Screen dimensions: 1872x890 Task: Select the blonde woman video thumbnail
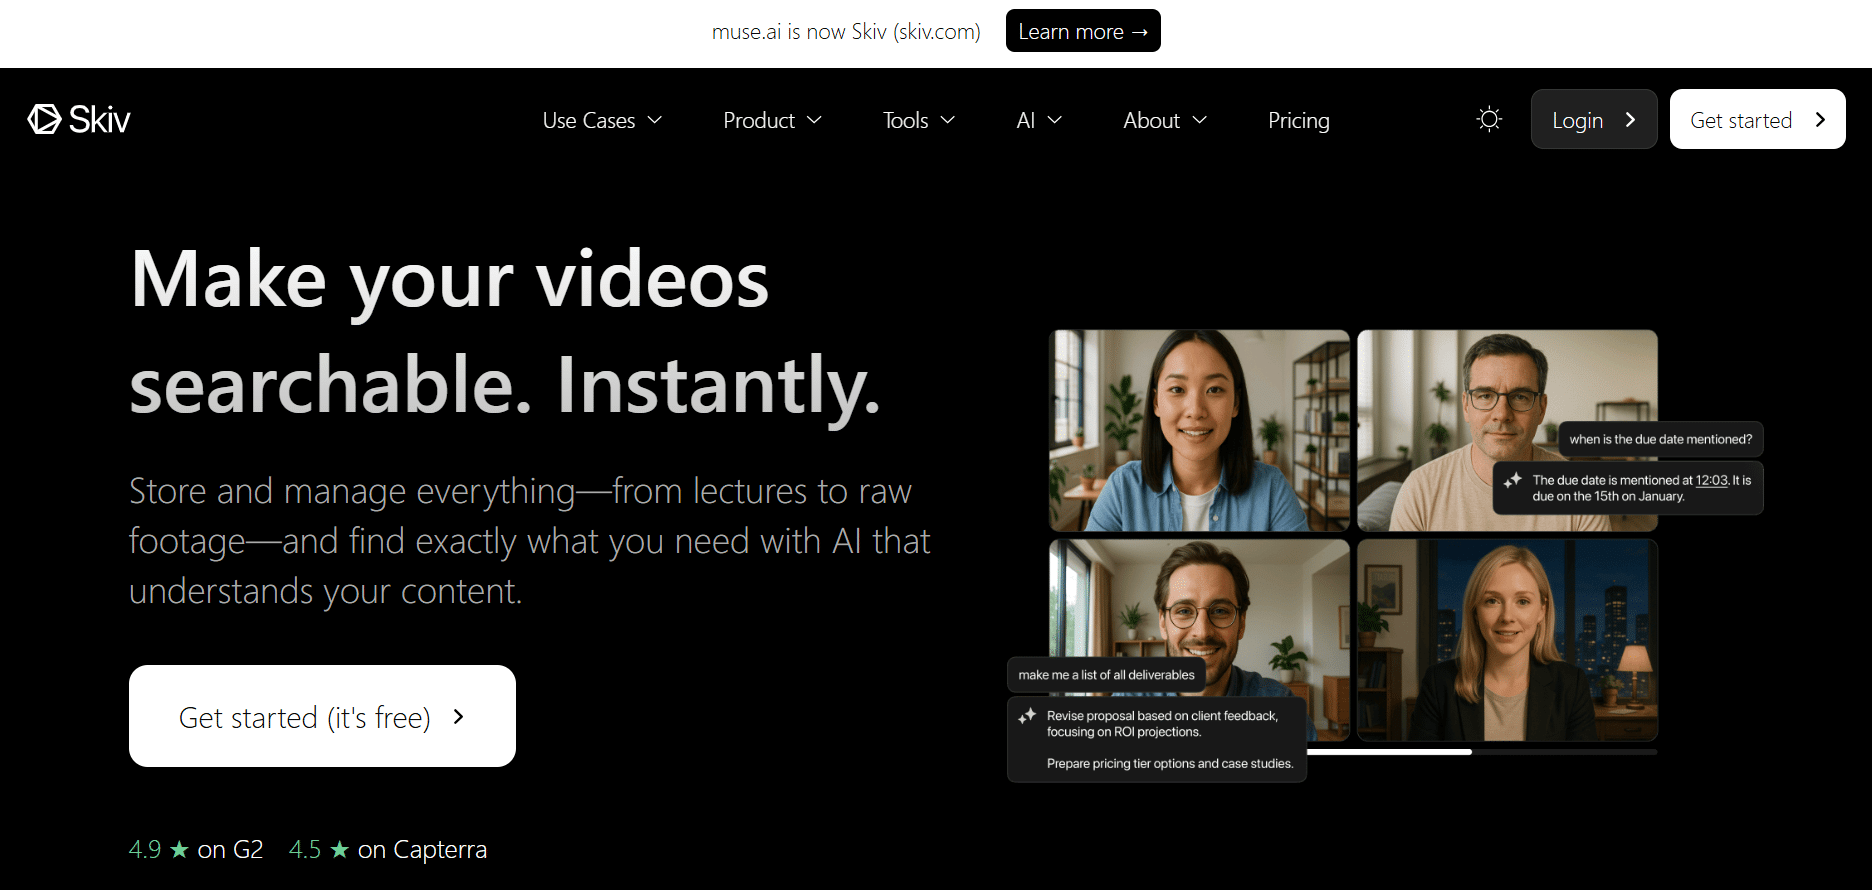(x=1507, y=640)
